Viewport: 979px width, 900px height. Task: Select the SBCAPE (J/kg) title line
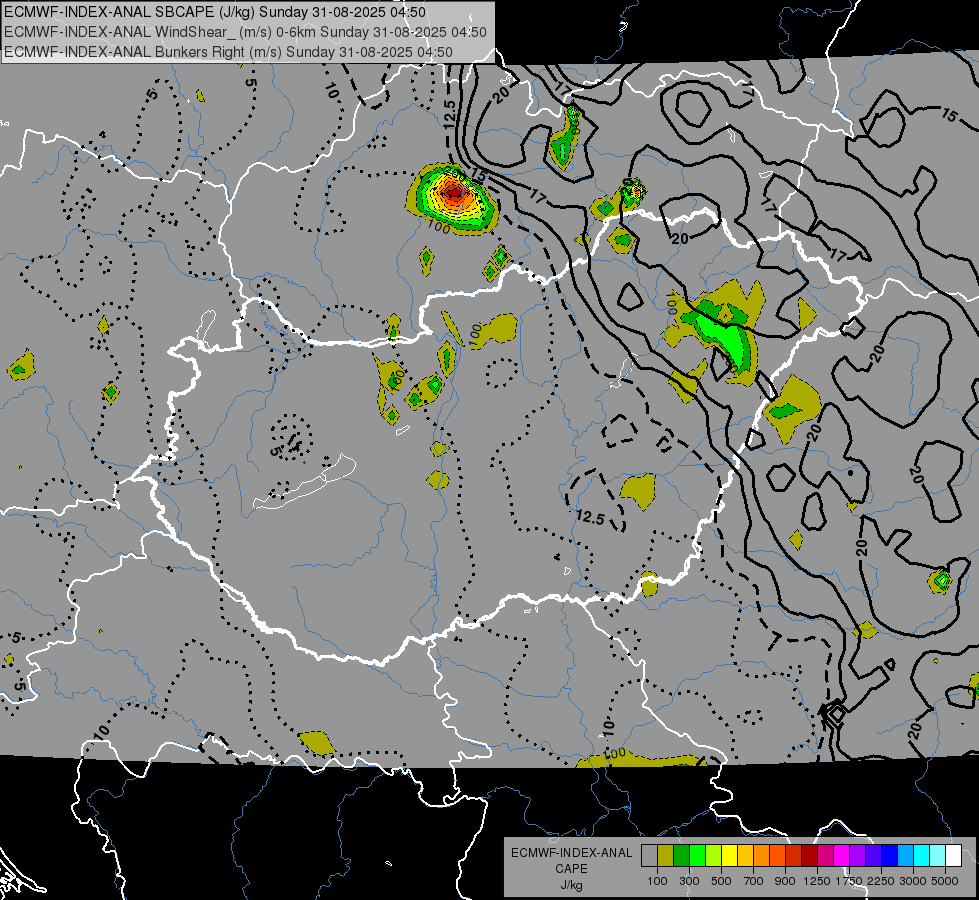[x=215, y=12]
